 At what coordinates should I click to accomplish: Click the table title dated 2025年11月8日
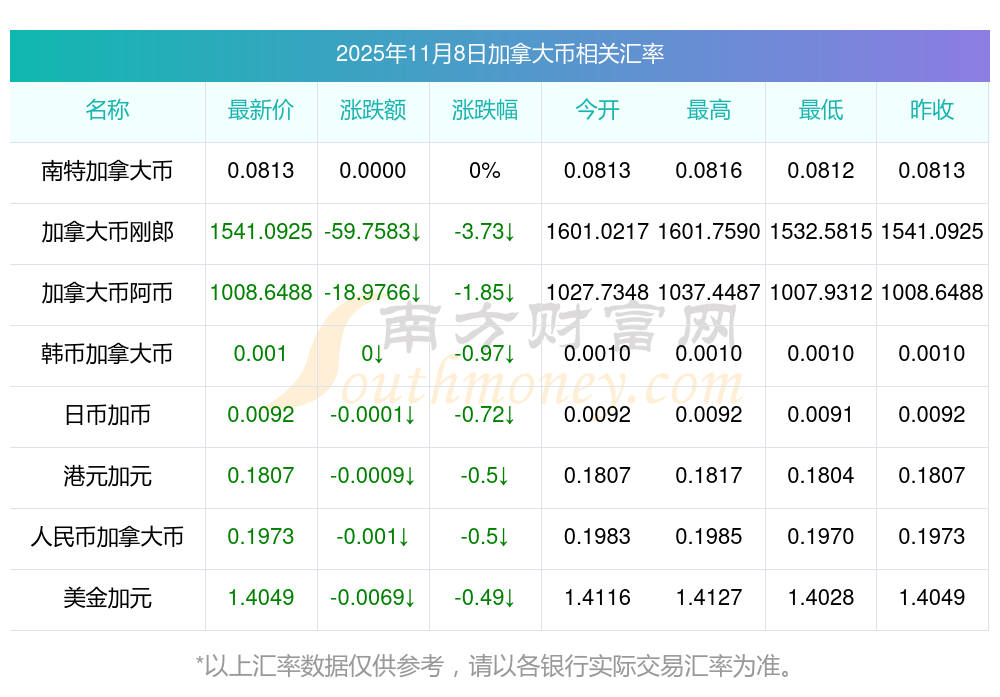[499, 54]
